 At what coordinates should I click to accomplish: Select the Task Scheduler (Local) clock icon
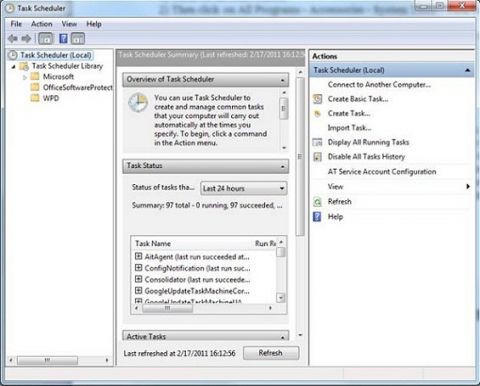tap(12, 55)
